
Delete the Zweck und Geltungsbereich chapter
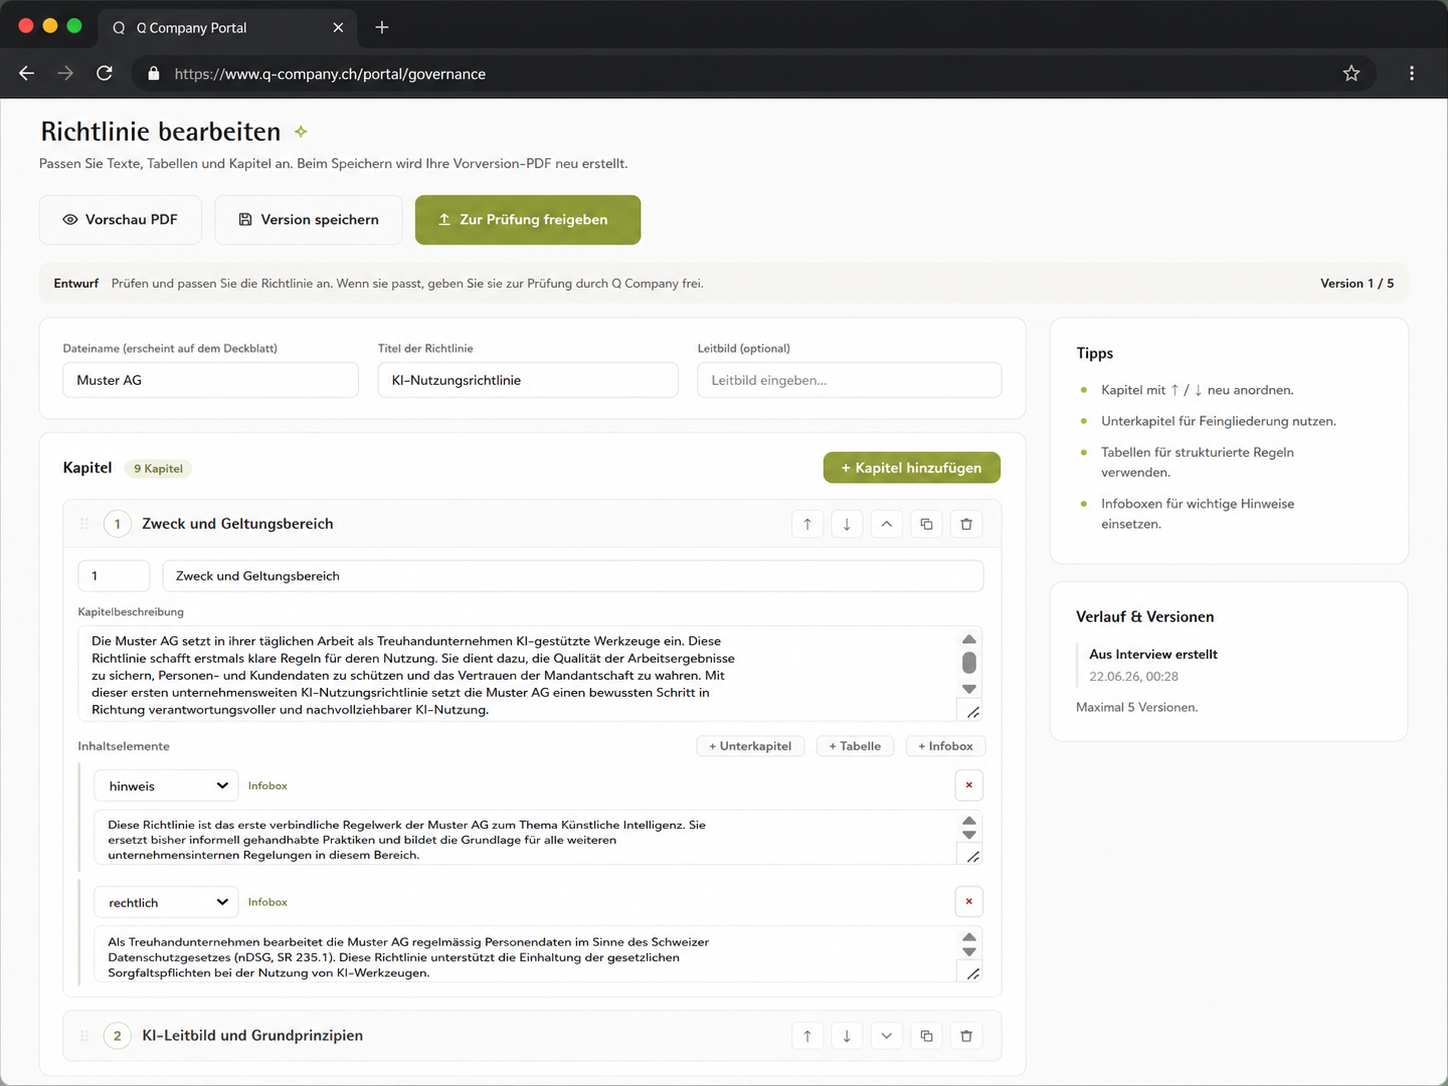pyautogui.click(x=966, y=524)
